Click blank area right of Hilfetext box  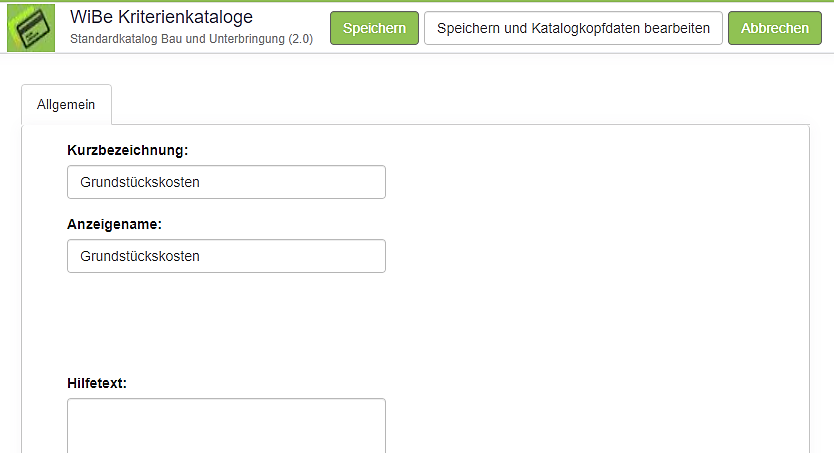point(590,425)
